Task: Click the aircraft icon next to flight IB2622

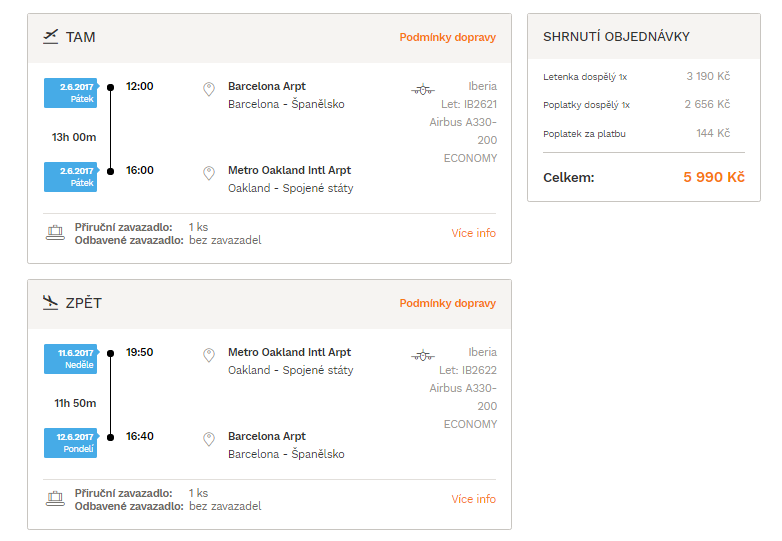Action: tap(423, 356)
